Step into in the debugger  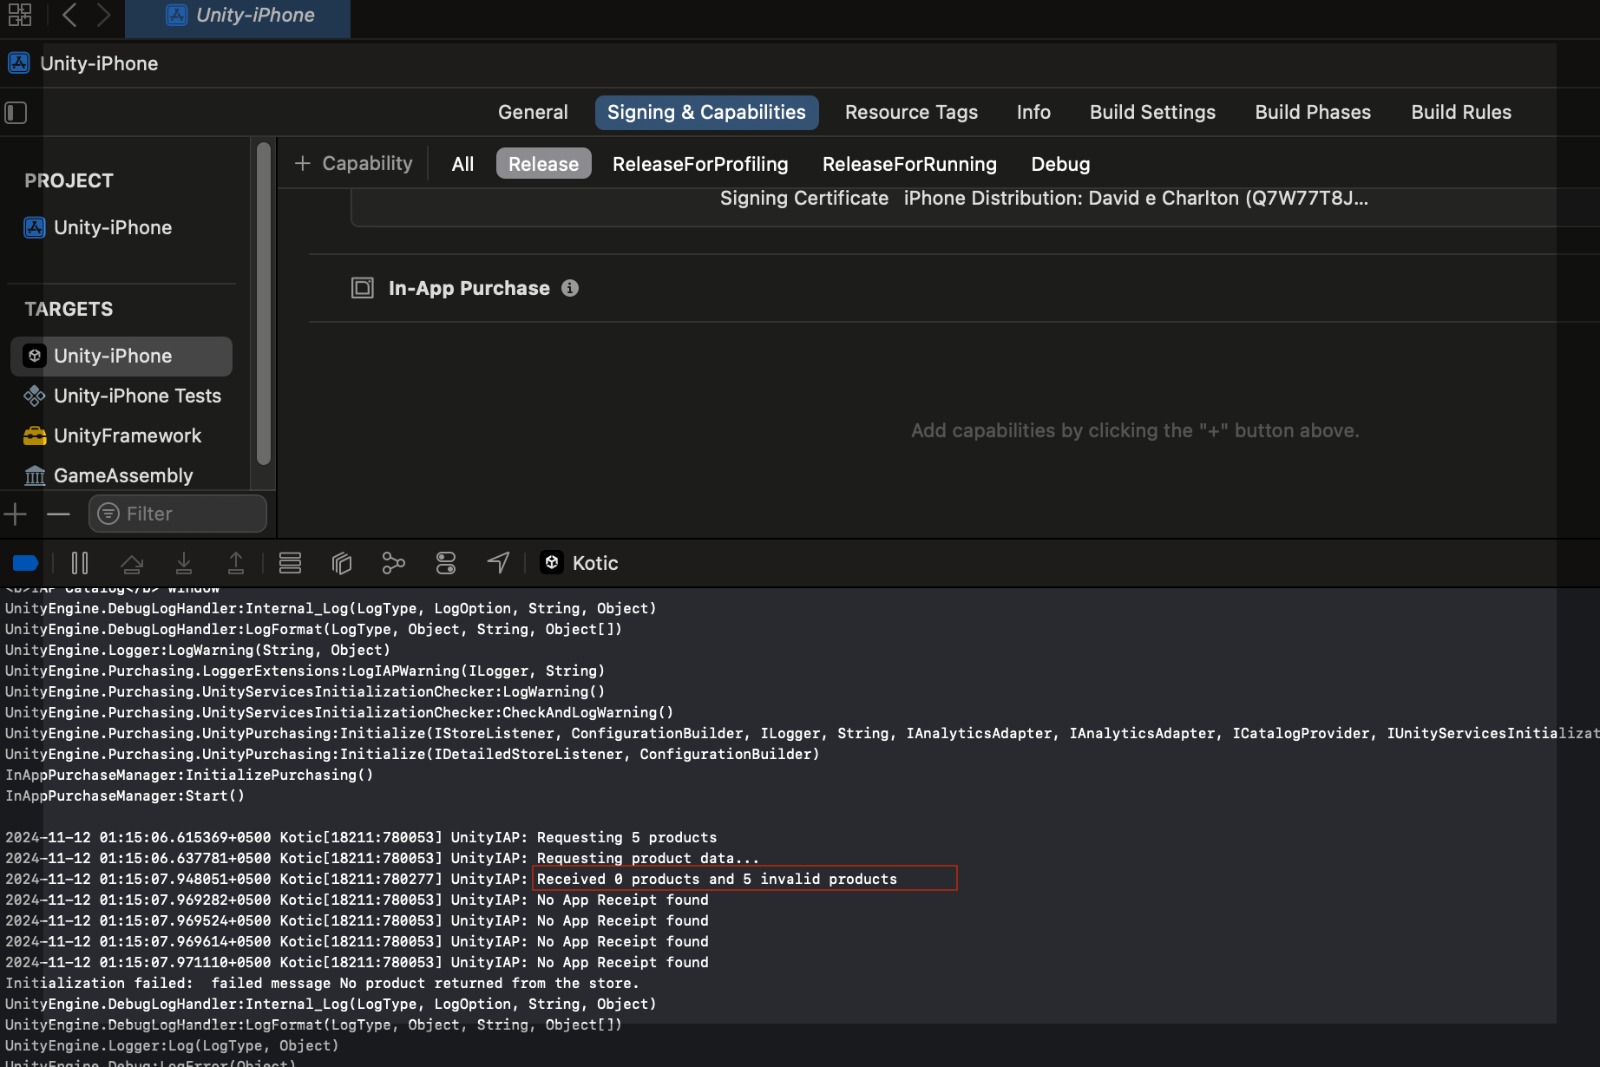tap(184, 563)
